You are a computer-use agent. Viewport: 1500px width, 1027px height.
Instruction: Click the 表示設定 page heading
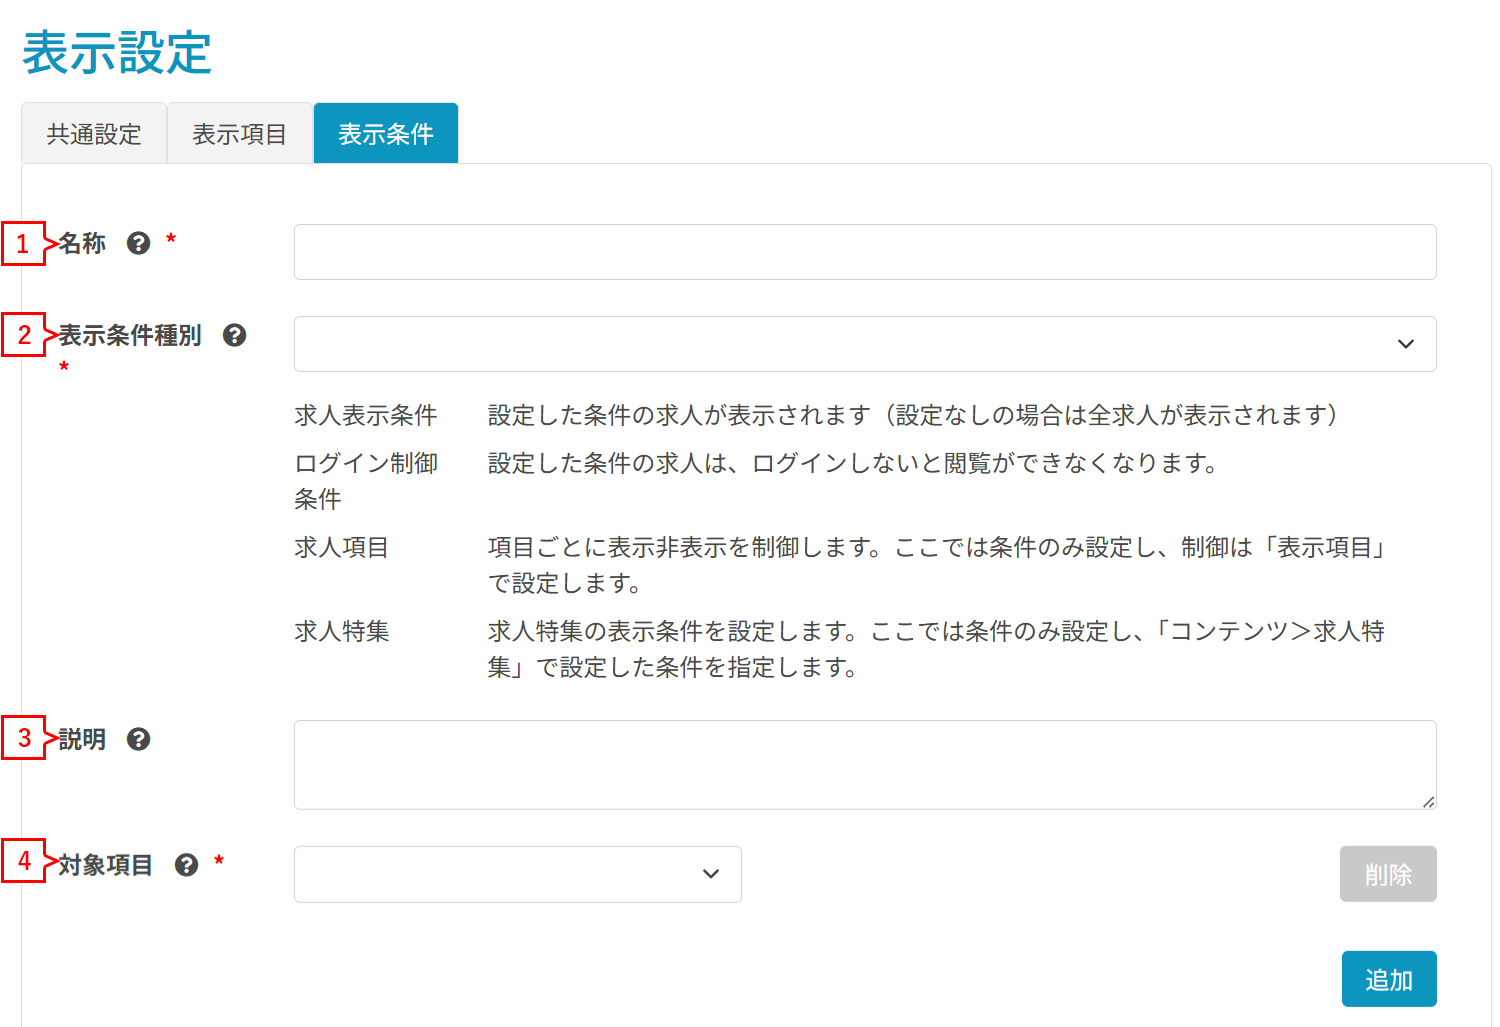[117, 52]
